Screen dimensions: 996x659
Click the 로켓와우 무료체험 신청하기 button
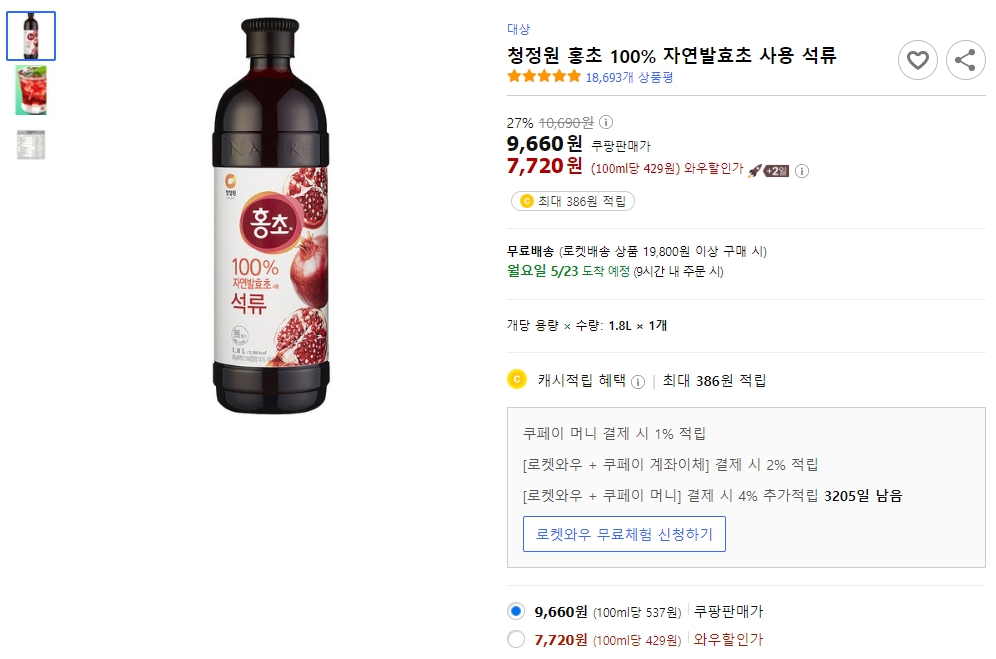[624, 534]
